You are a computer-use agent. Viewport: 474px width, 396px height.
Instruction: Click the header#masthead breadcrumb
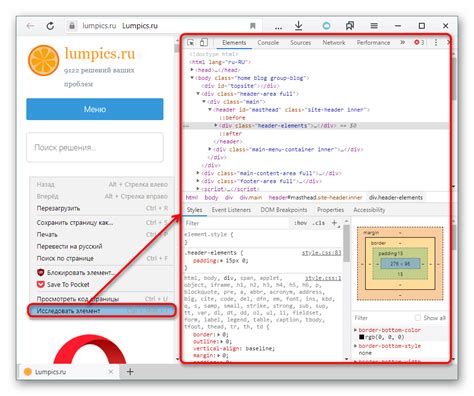click(315, 197)
